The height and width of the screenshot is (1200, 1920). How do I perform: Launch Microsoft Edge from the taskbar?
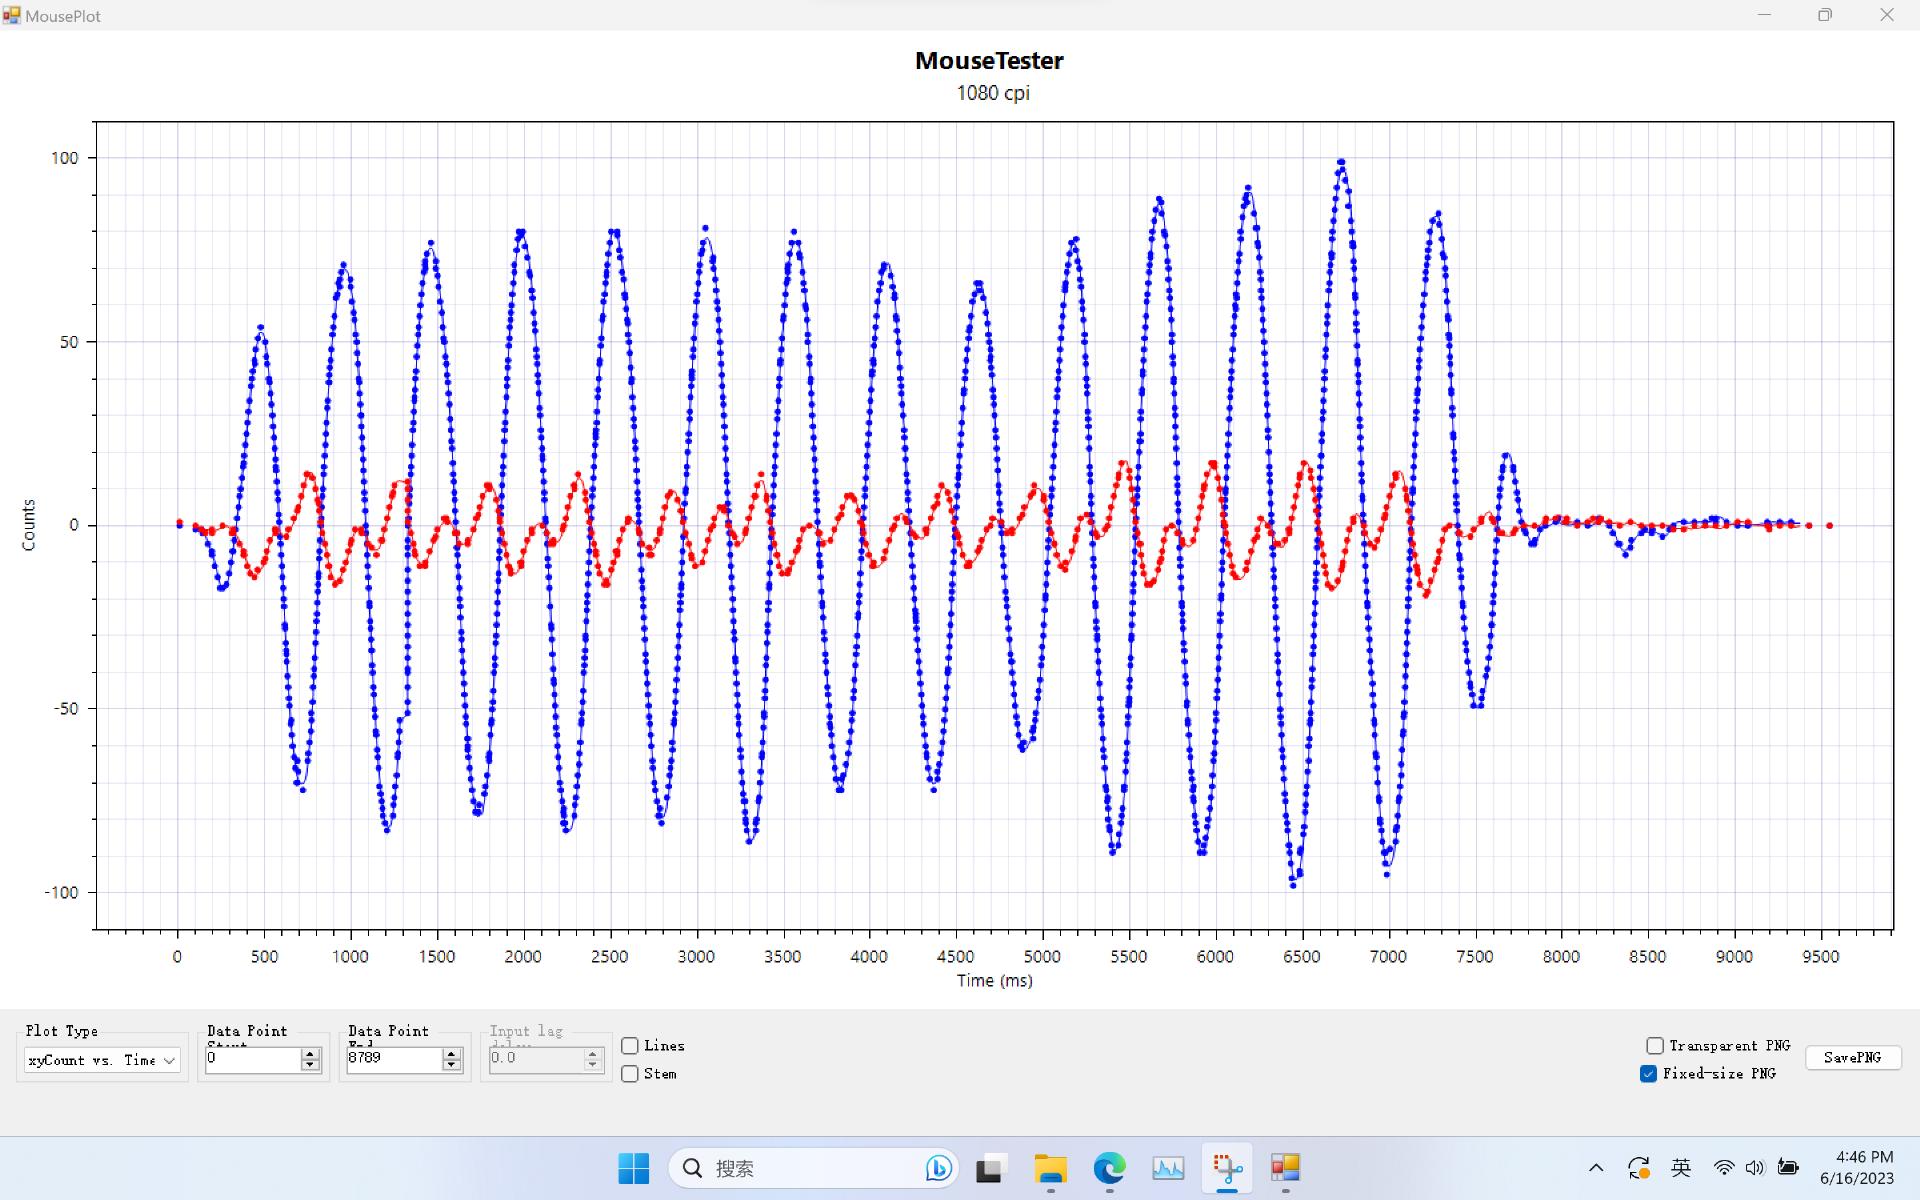1109,1168
